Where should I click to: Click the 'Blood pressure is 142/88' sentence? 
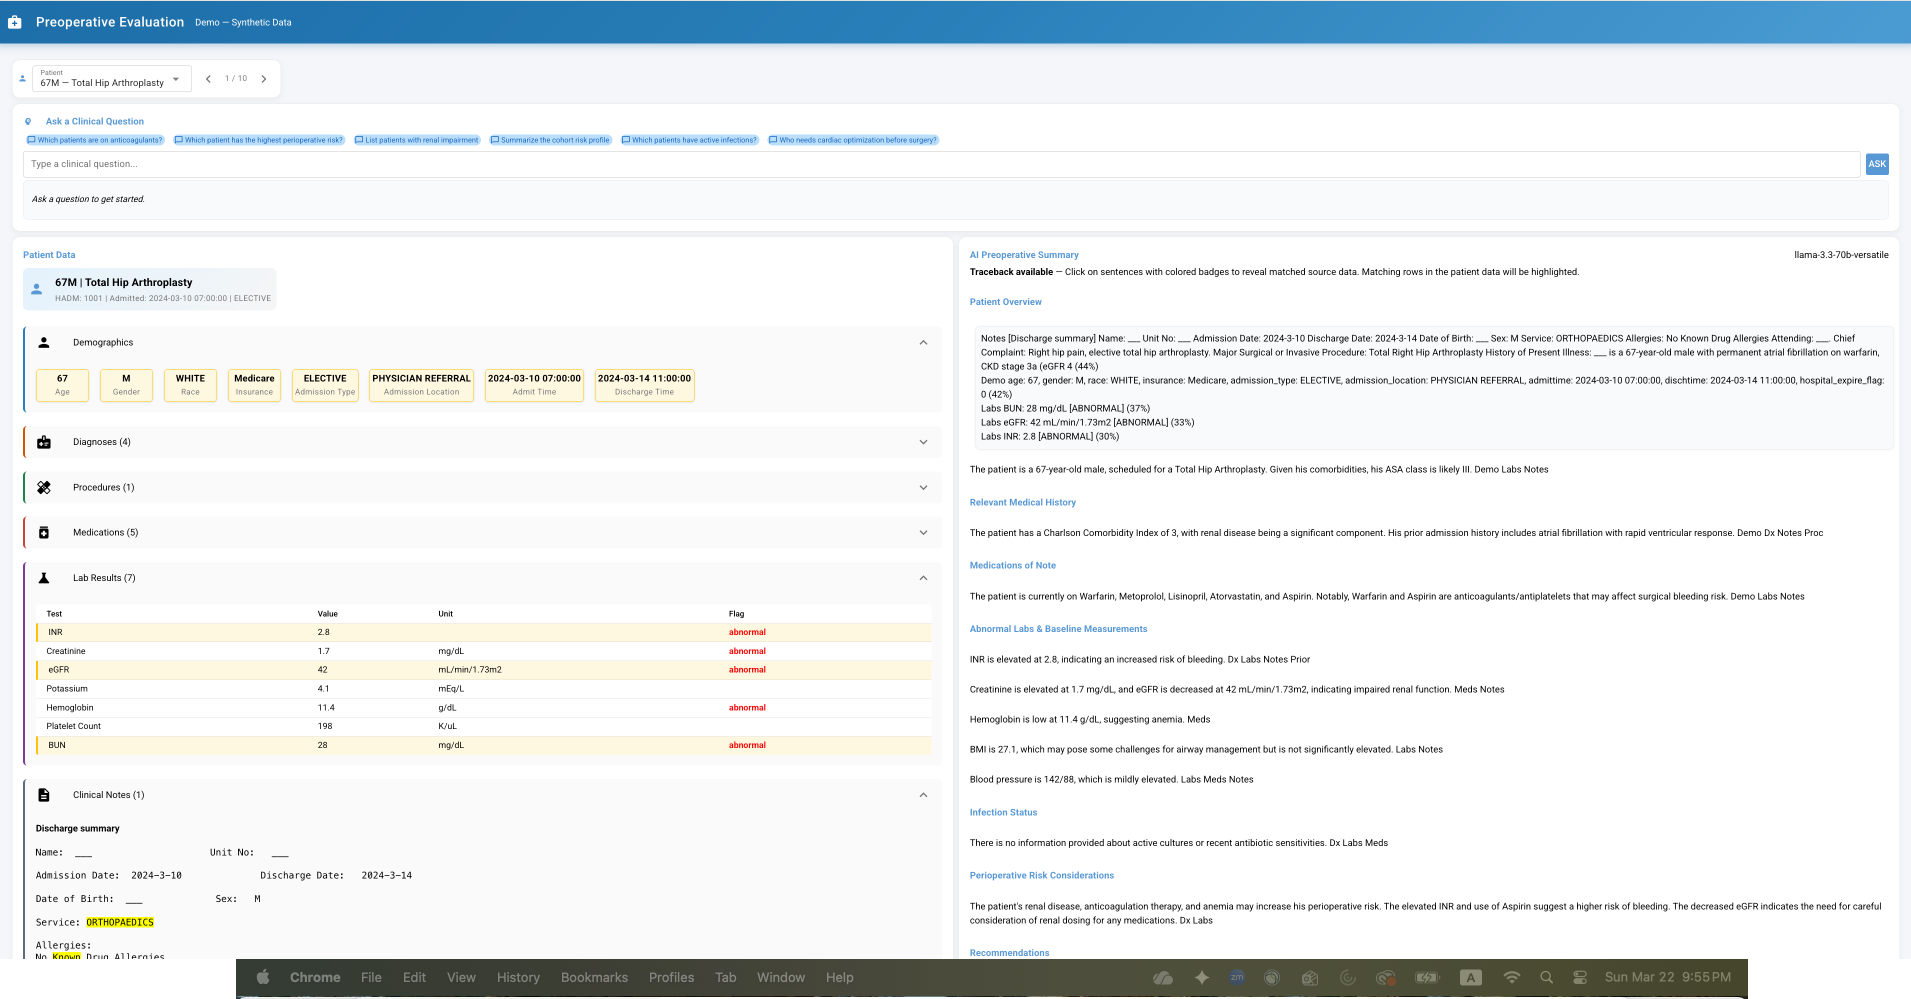pos(1073,780)
